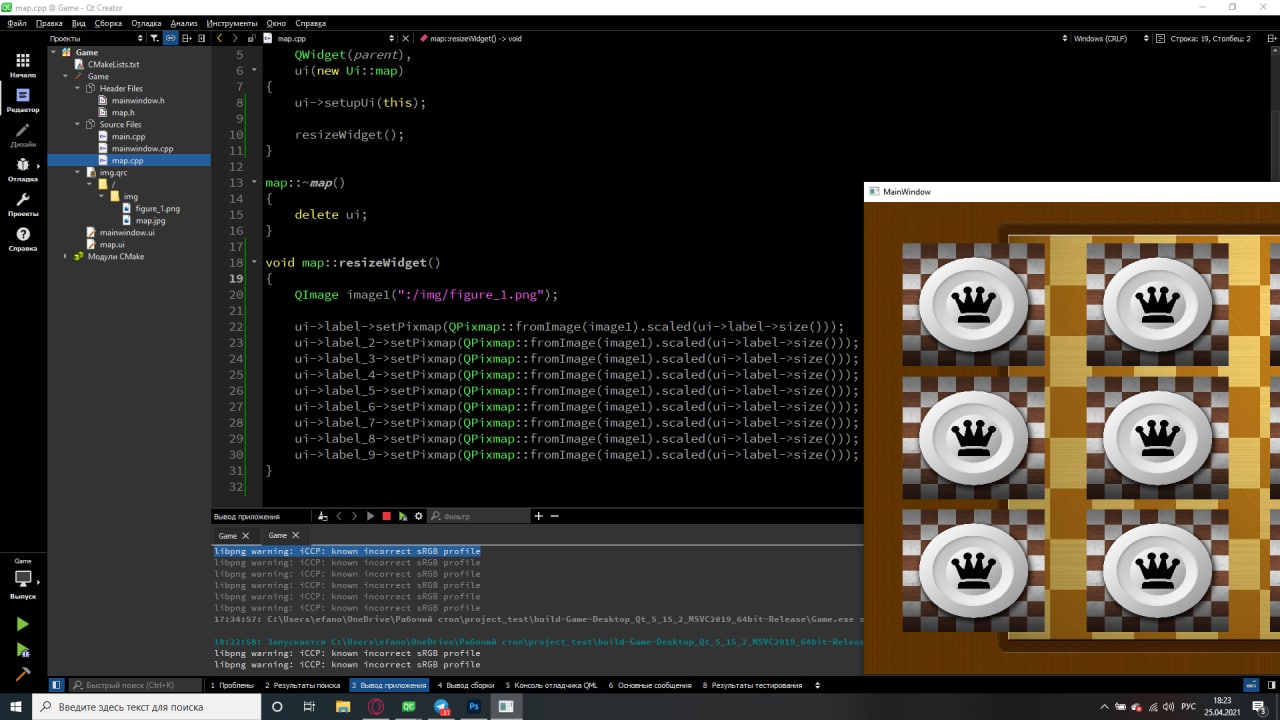The image size is (1280, 720).
Task: Expand the Модули CMake node
Action: coord(65,256)
